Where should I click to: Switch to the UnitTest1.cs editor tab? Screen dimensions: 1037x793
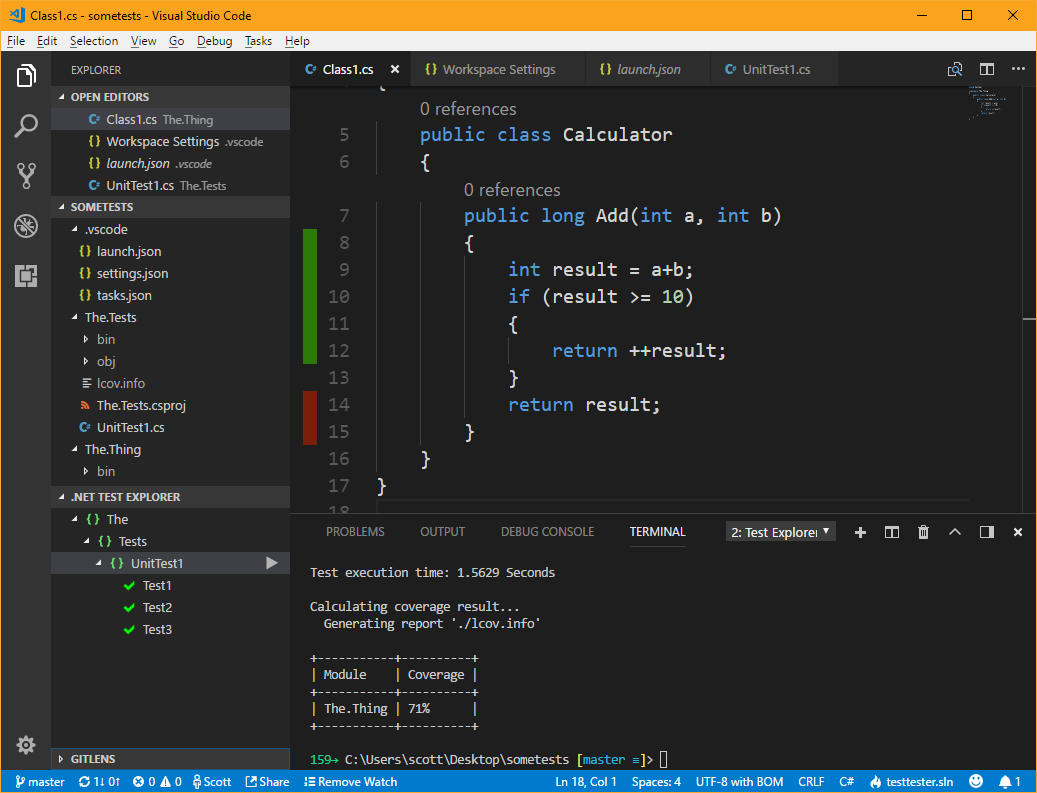(775, 69)
